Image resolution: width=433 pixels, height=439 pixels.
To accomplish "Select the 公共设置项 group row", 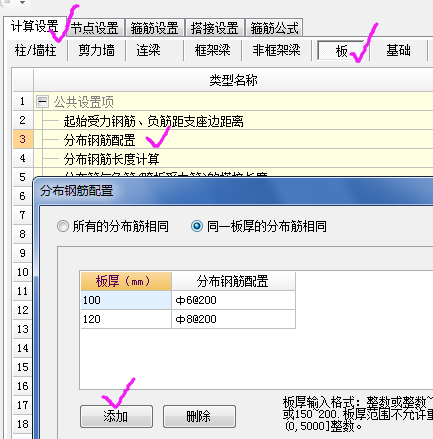I will click(x=233, y=101).
